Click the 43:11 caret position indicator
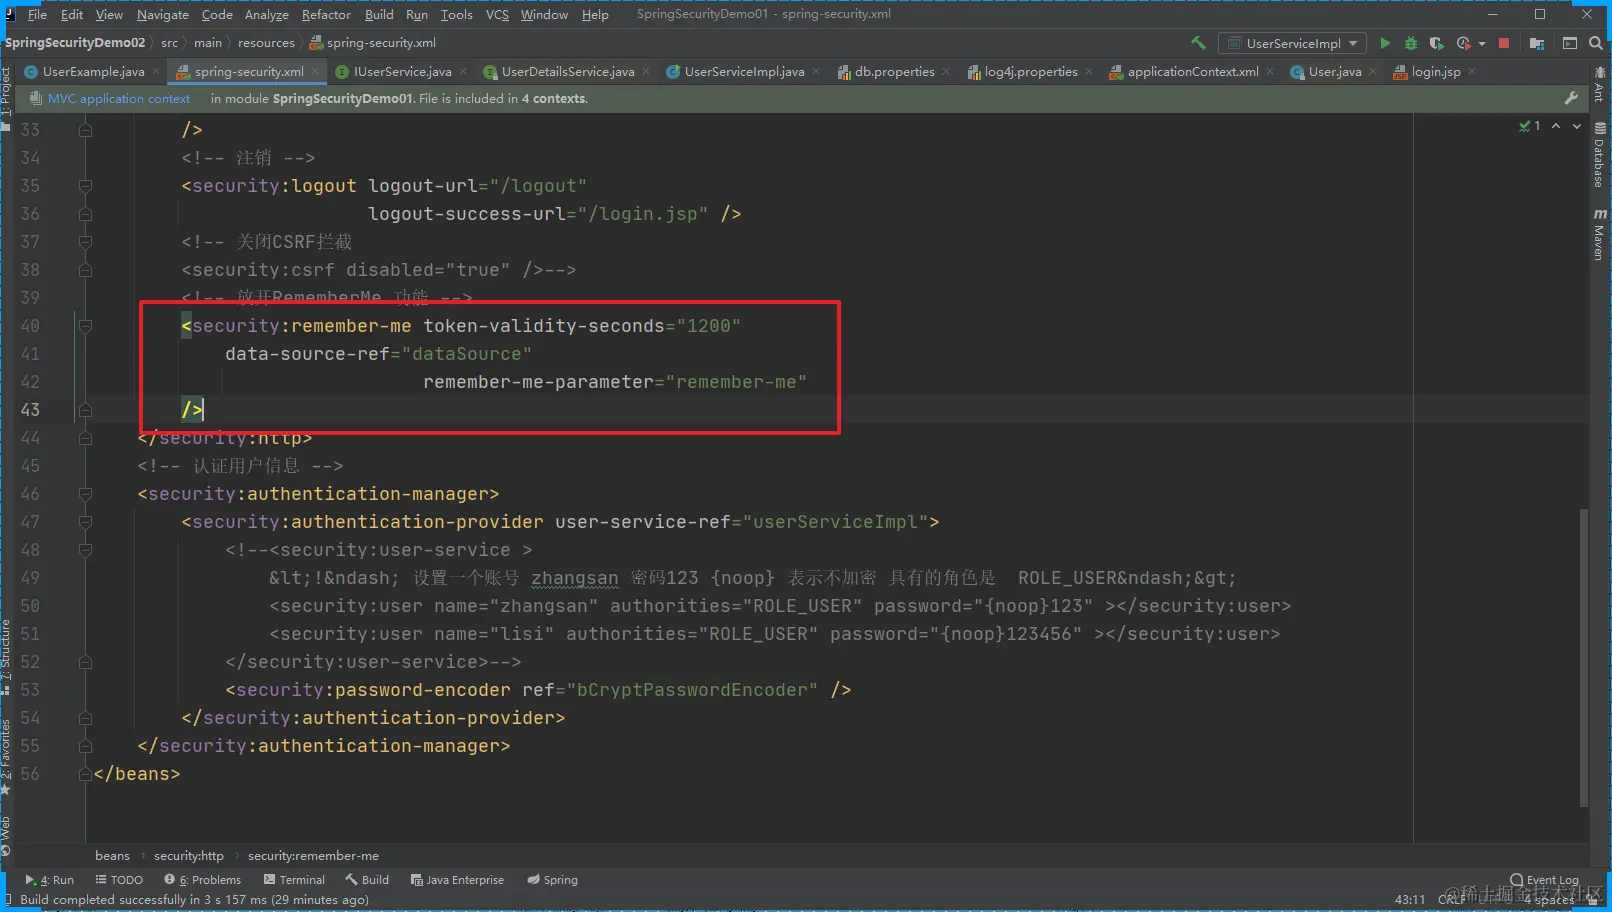This screenshot has height=912, width=1612. (1410, 900)
